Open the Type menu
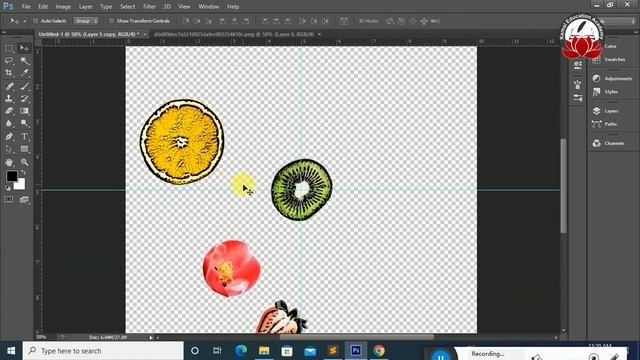Screen dimensions: 640x360 106,7
